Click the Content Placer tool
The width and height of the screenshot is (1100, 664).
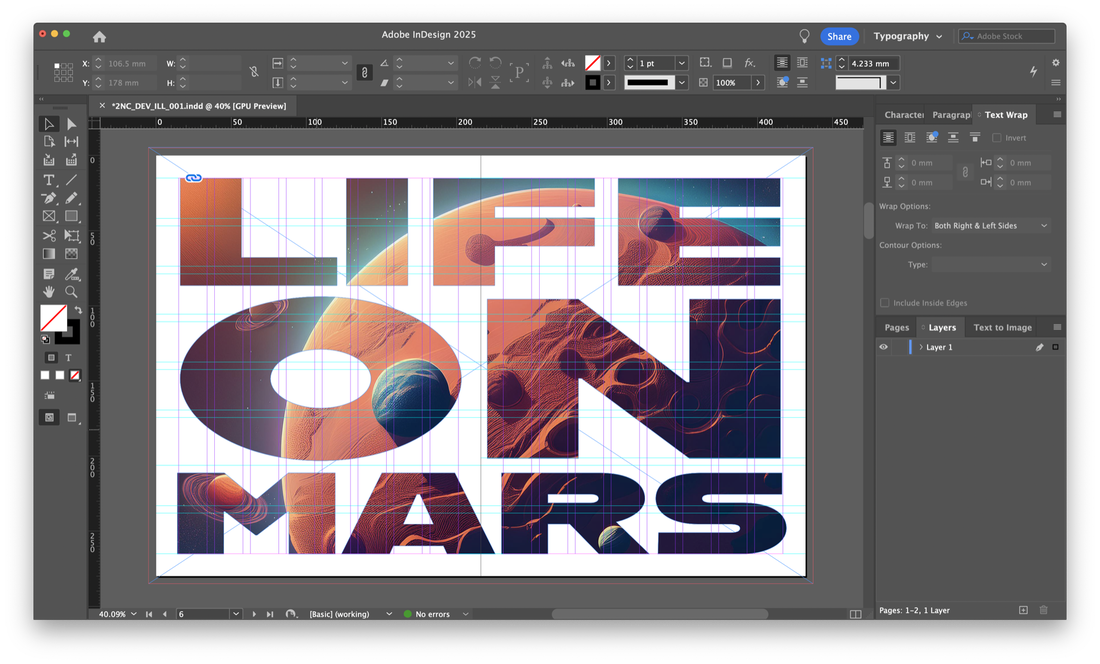[72, 161]
